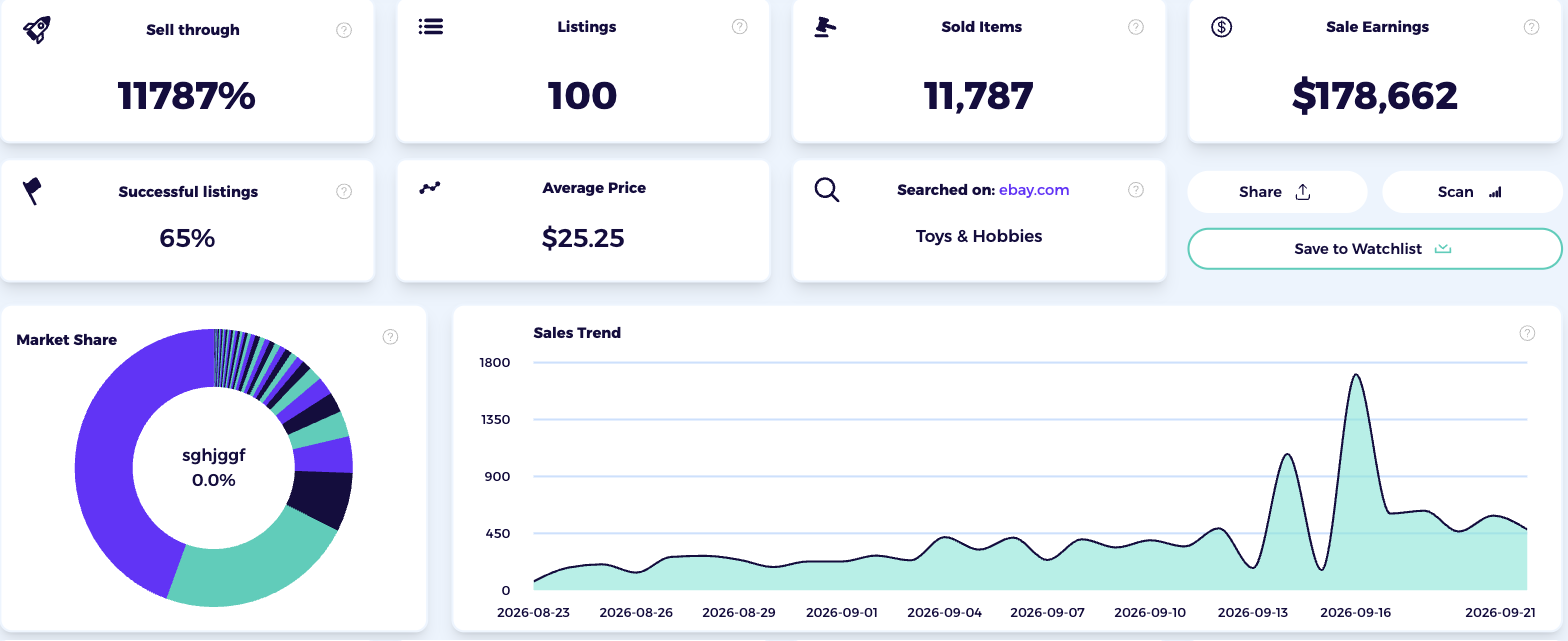The height and width of the screenshot is (641, 1568).
Task: Click the Toys & Hobbies category text
Action: tap(979, 236)
